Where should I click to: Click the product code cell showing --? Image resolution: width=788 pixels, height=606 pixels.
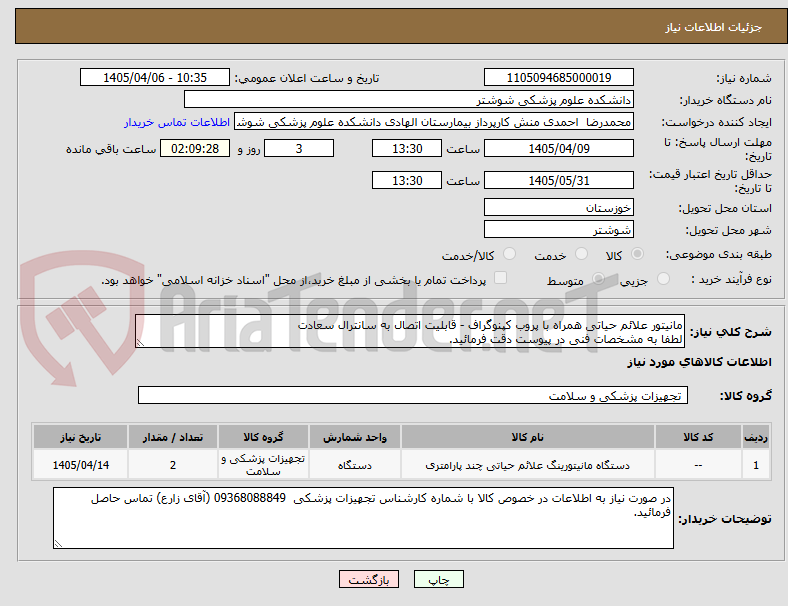[698, 465]
